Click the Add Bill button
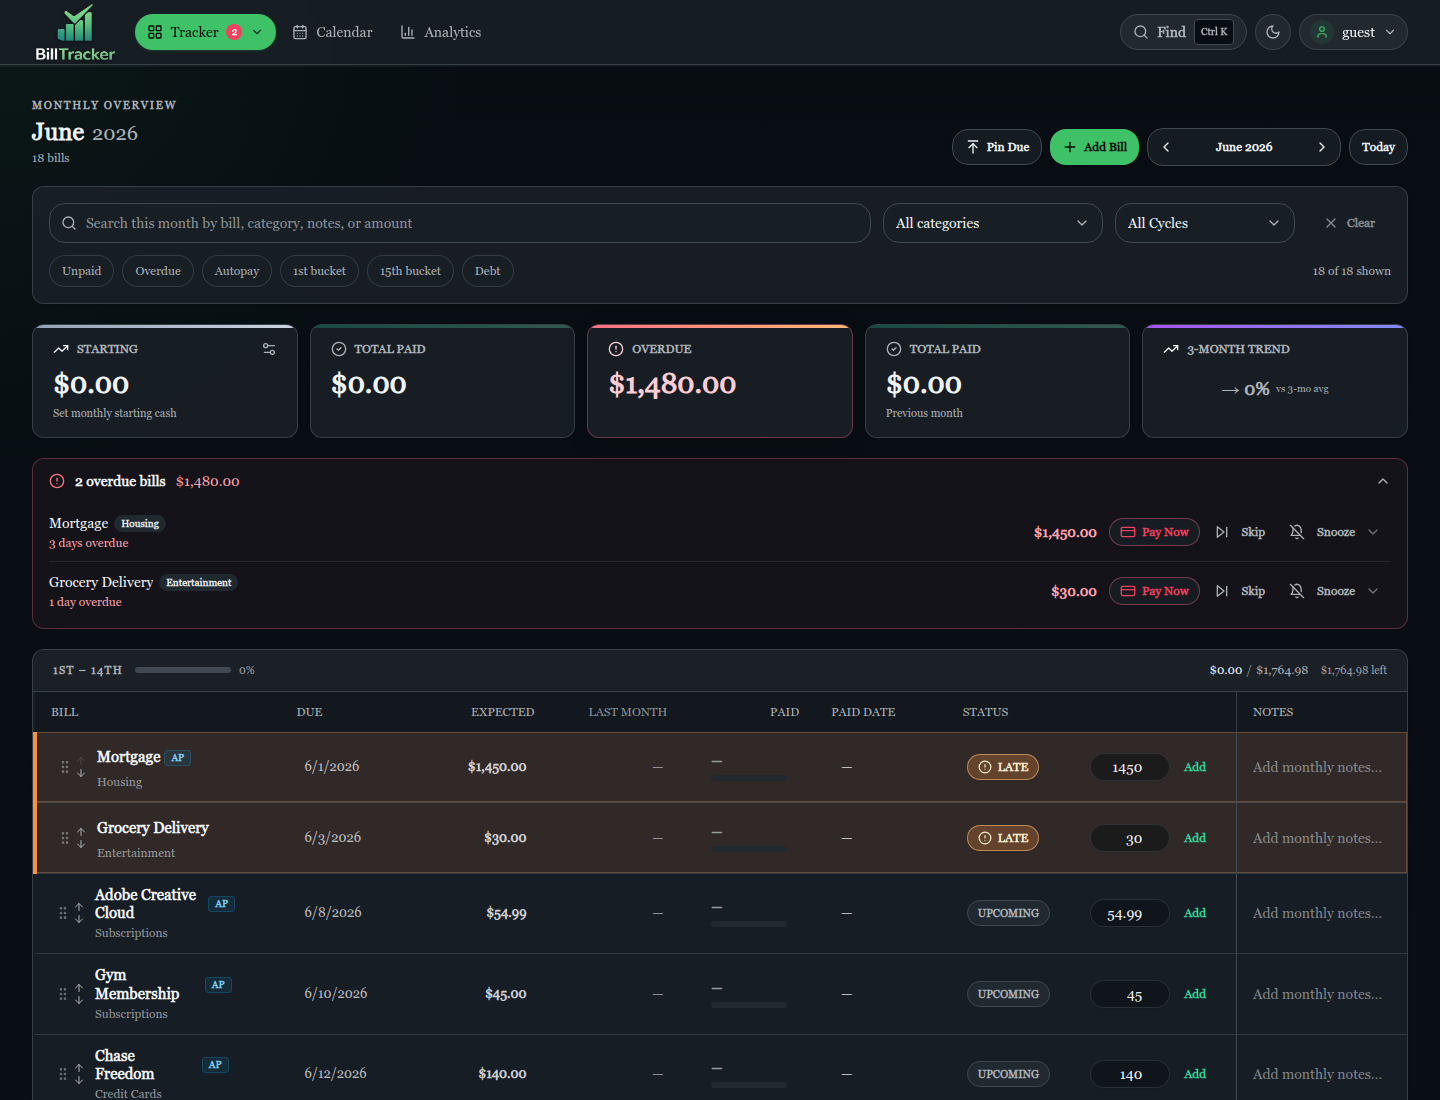The height and width of the screenshot is (1100, 1440). [1094, 147]
